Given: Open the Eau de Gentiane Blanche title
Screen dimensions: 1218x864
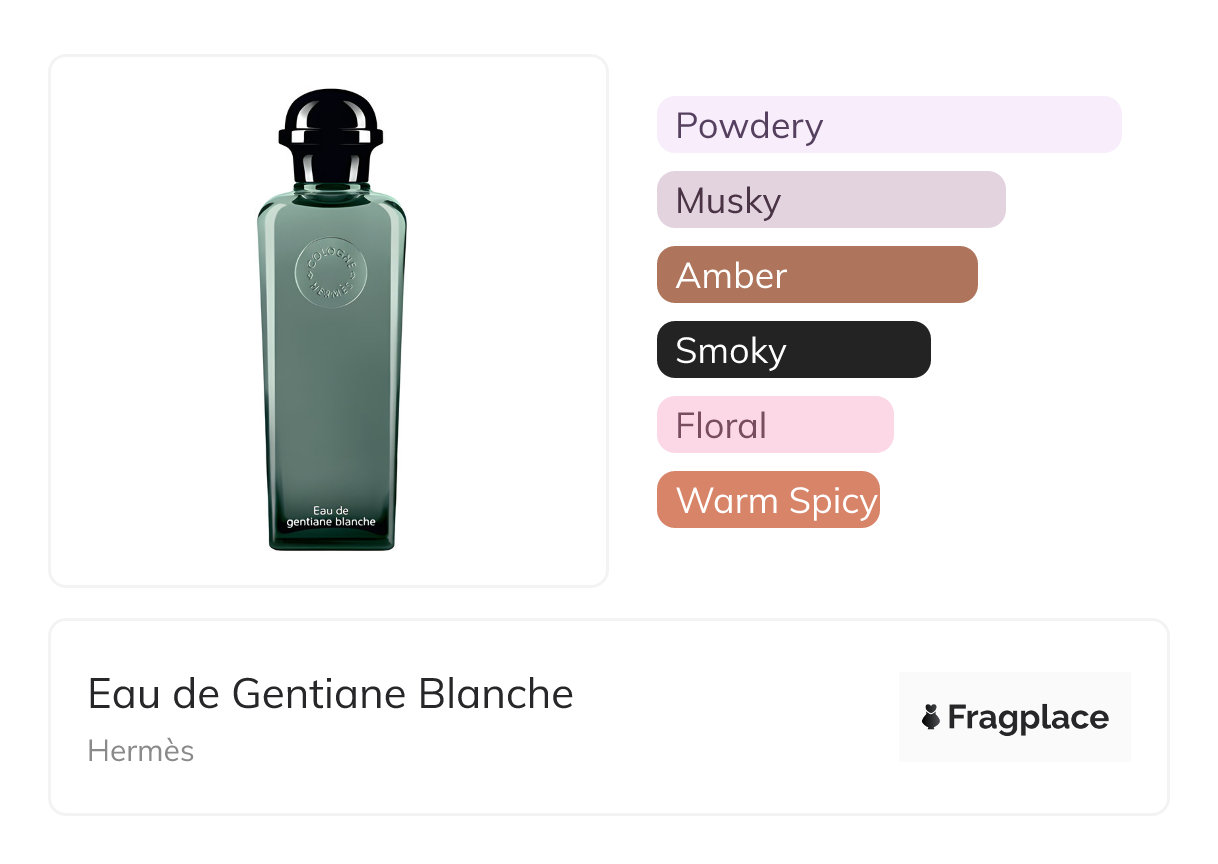Looking at the screenshot, I should pos(331,694).
